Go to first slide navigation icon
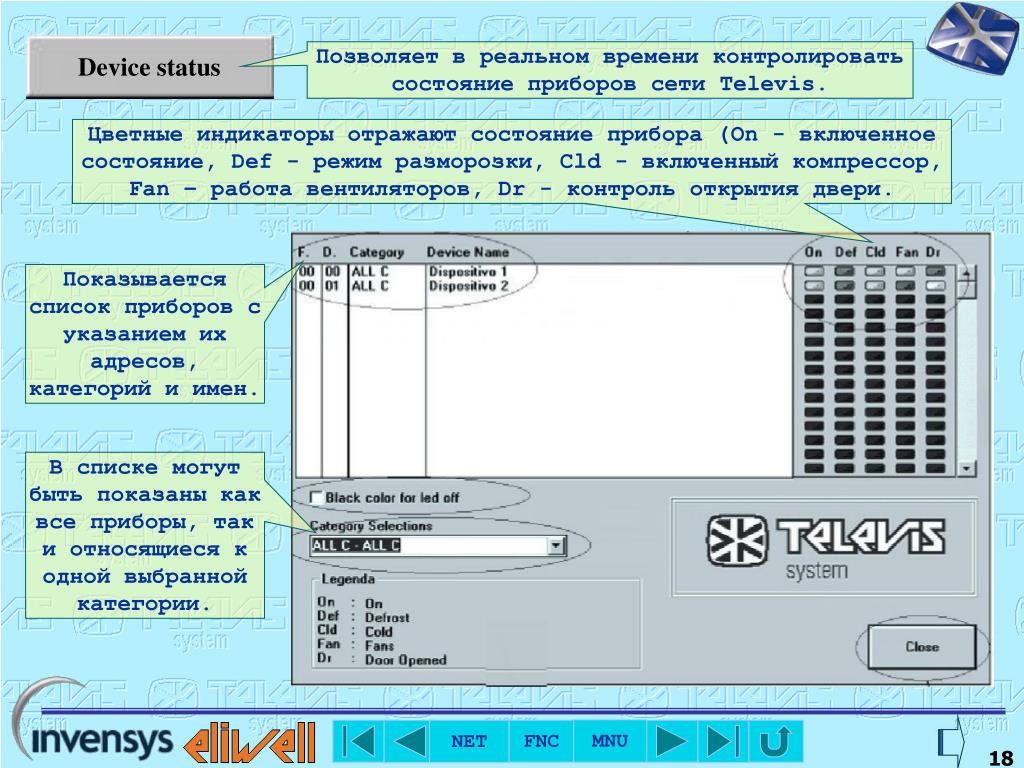The width and height of the screenshot is (1024, 768). click(358, 741)
